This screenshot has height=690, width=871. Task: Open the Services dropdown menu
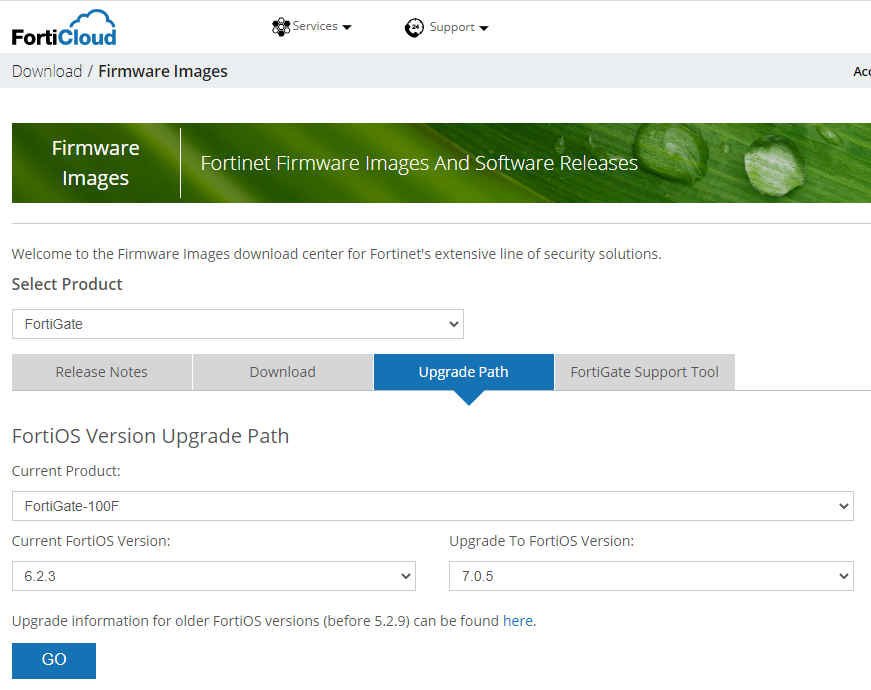click(312, 27)
